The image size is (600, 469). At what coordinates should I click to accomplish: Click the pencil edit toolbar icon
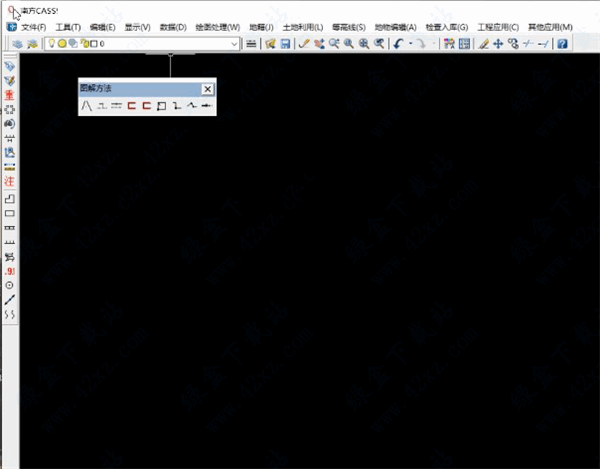tap(483, 45)
